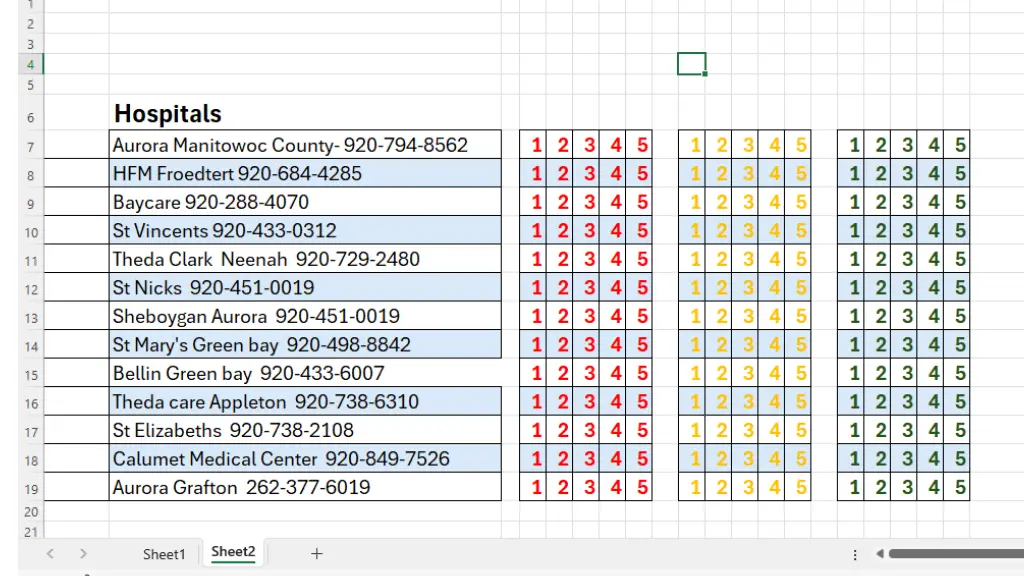This screenshot has height=576, width=1024.
Task: Select row header 19
Action: coord(31,488)
